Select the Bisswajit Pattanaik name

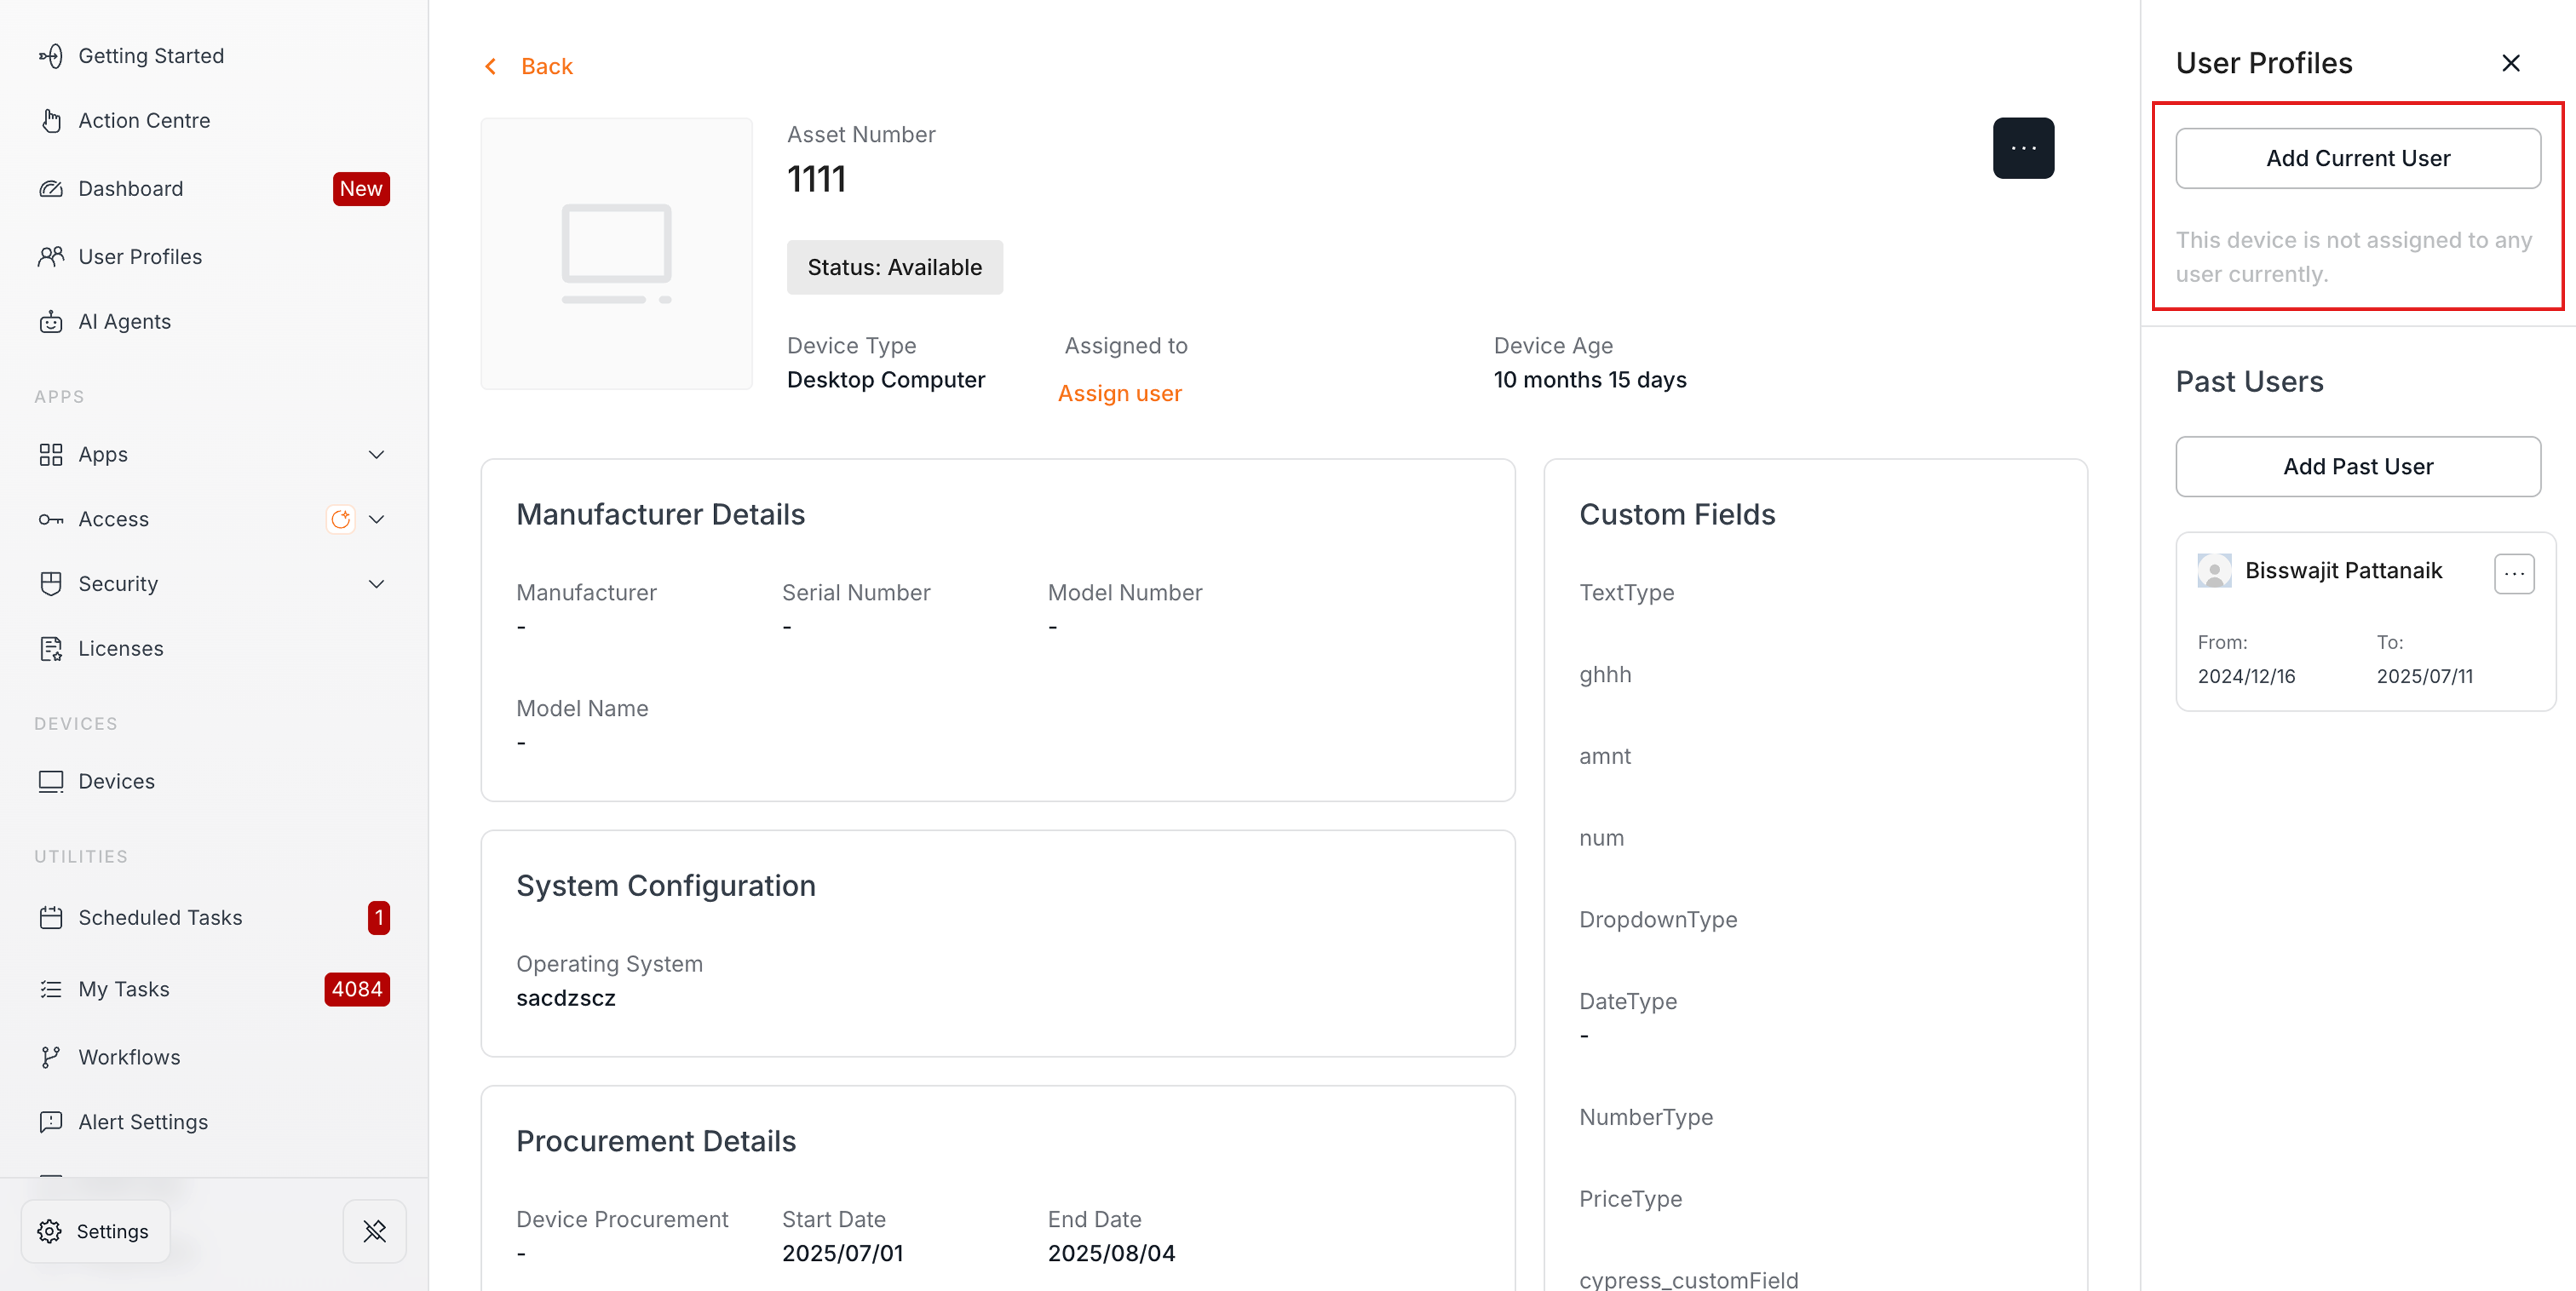pos(2343,570)
